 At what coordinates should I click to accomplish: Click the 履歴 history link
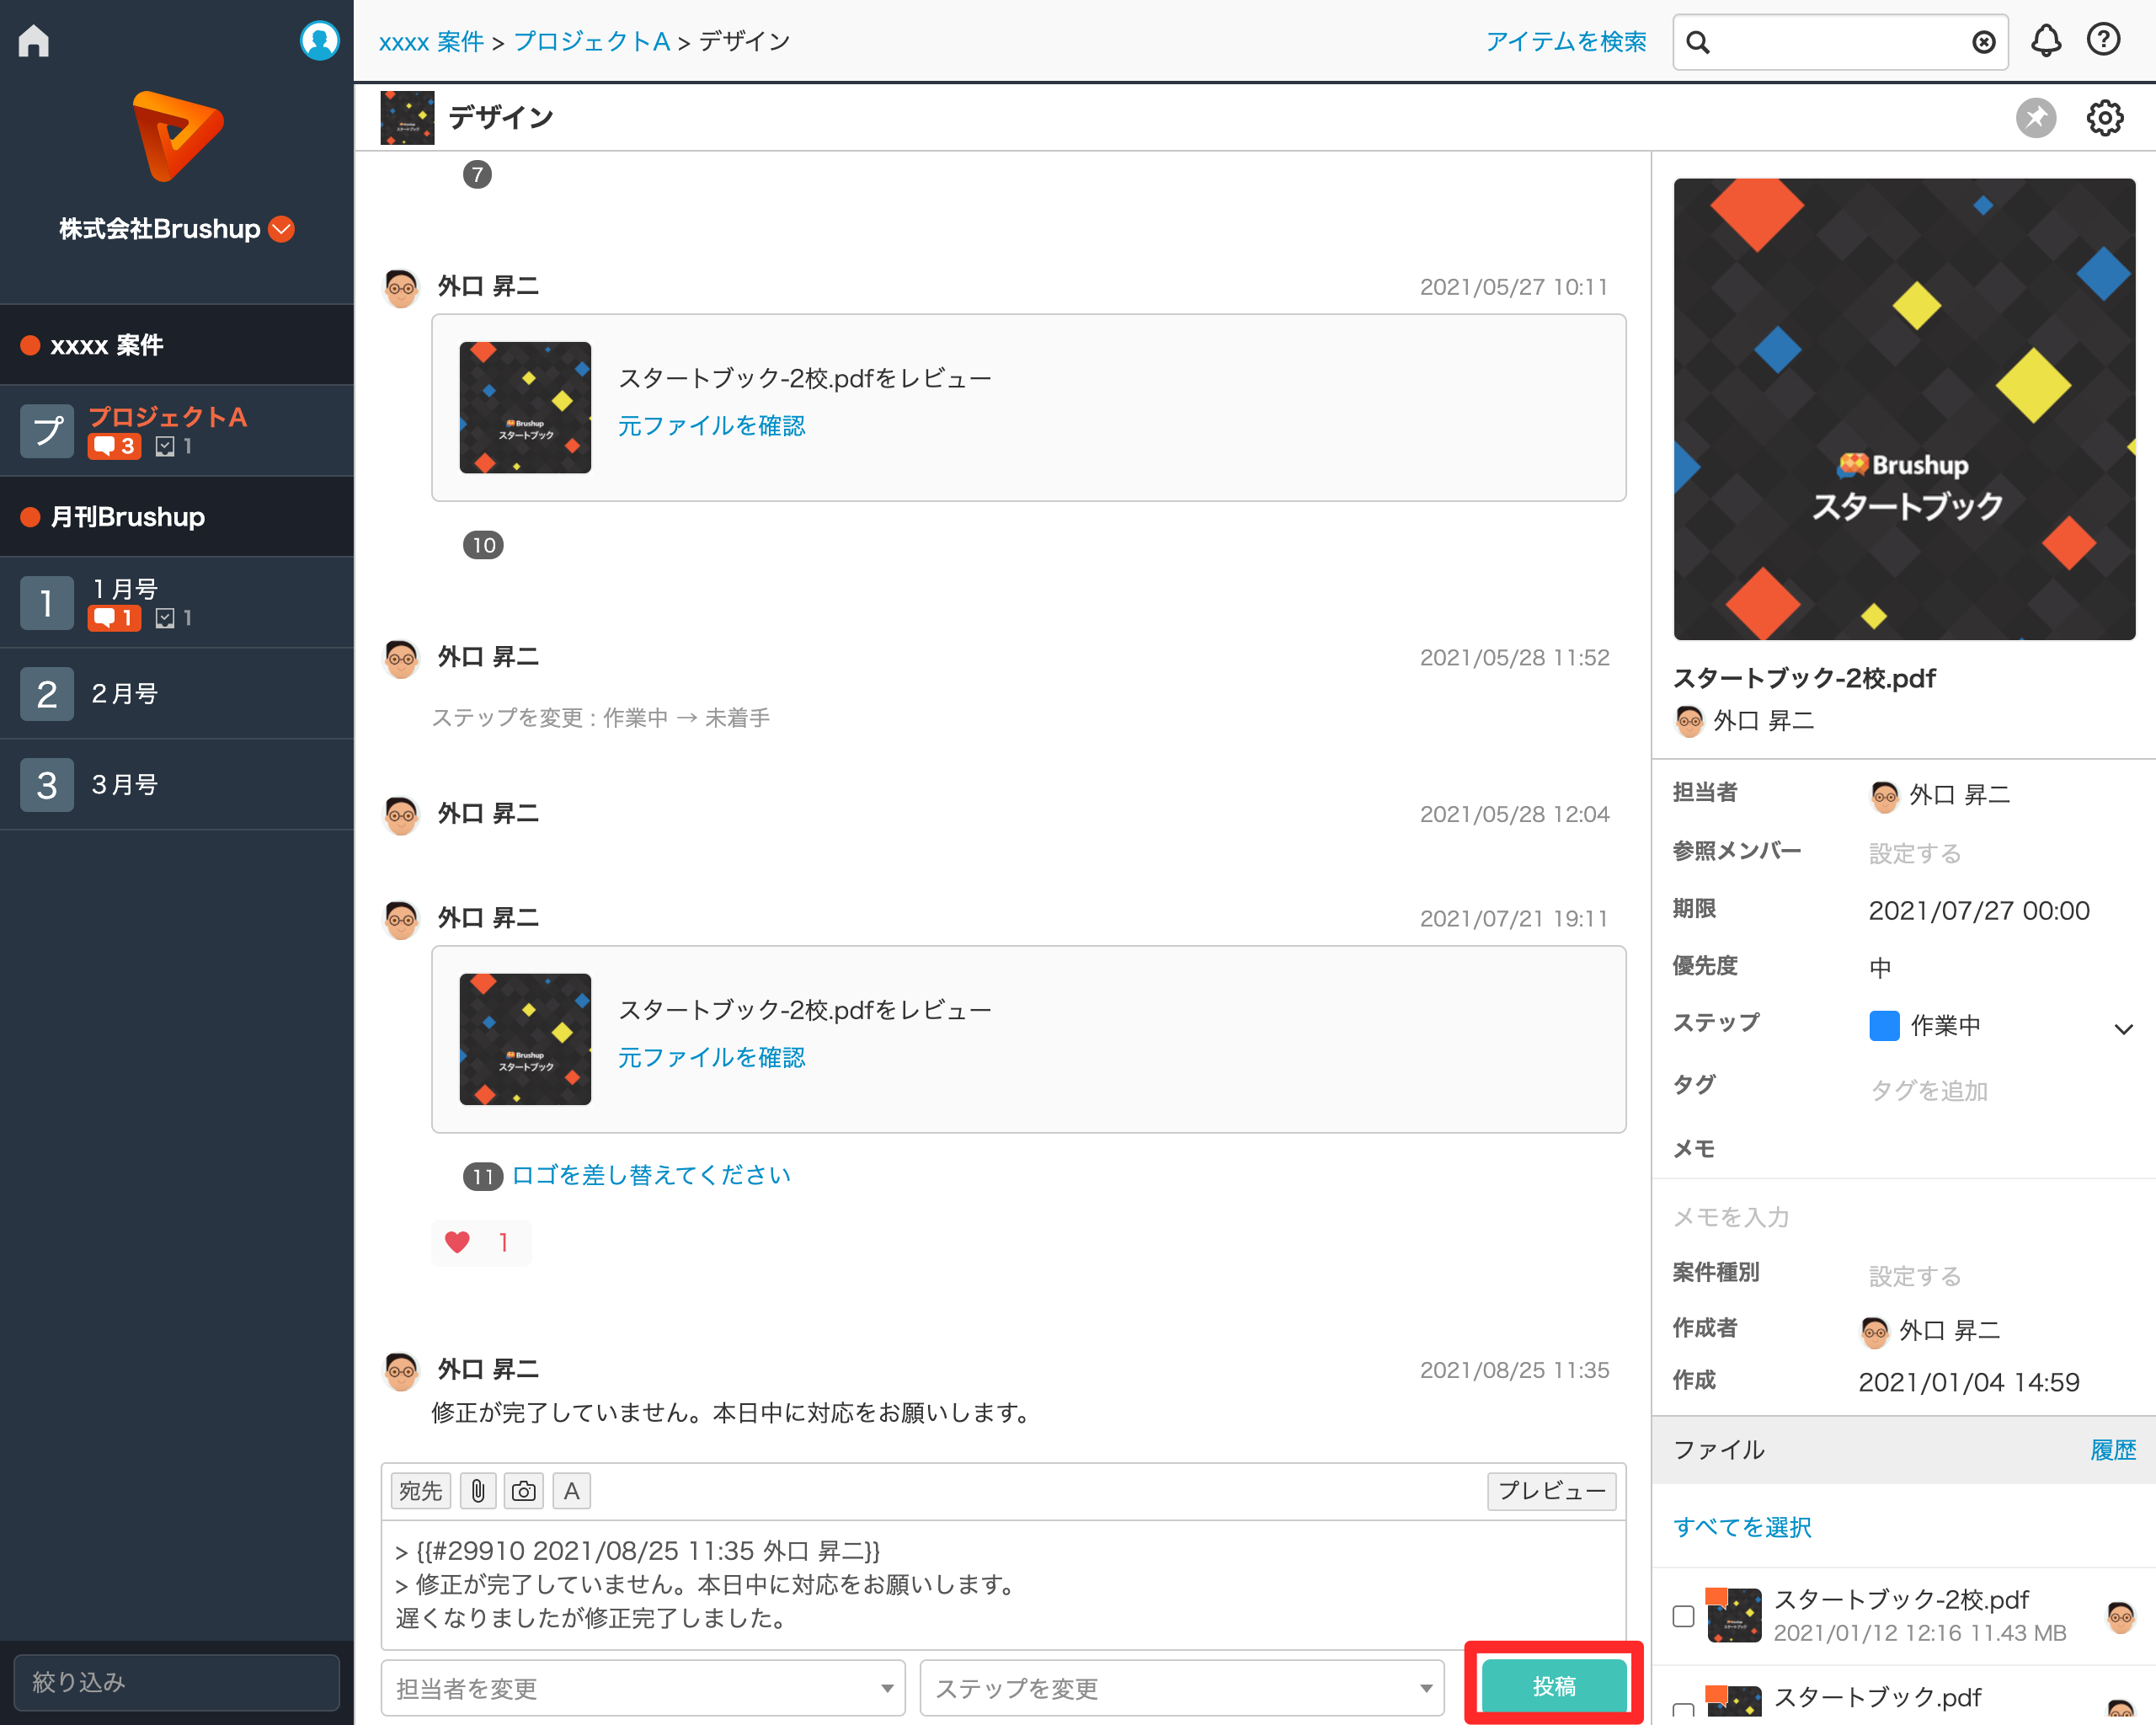2112,1450
